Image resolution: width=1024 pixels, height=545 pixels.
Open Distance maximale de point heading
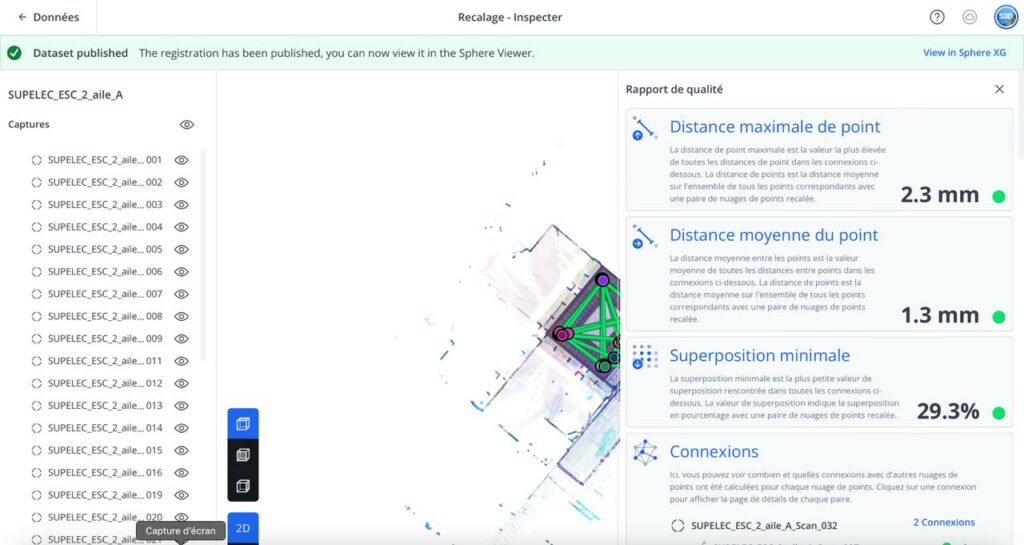[x=775, y=127]
